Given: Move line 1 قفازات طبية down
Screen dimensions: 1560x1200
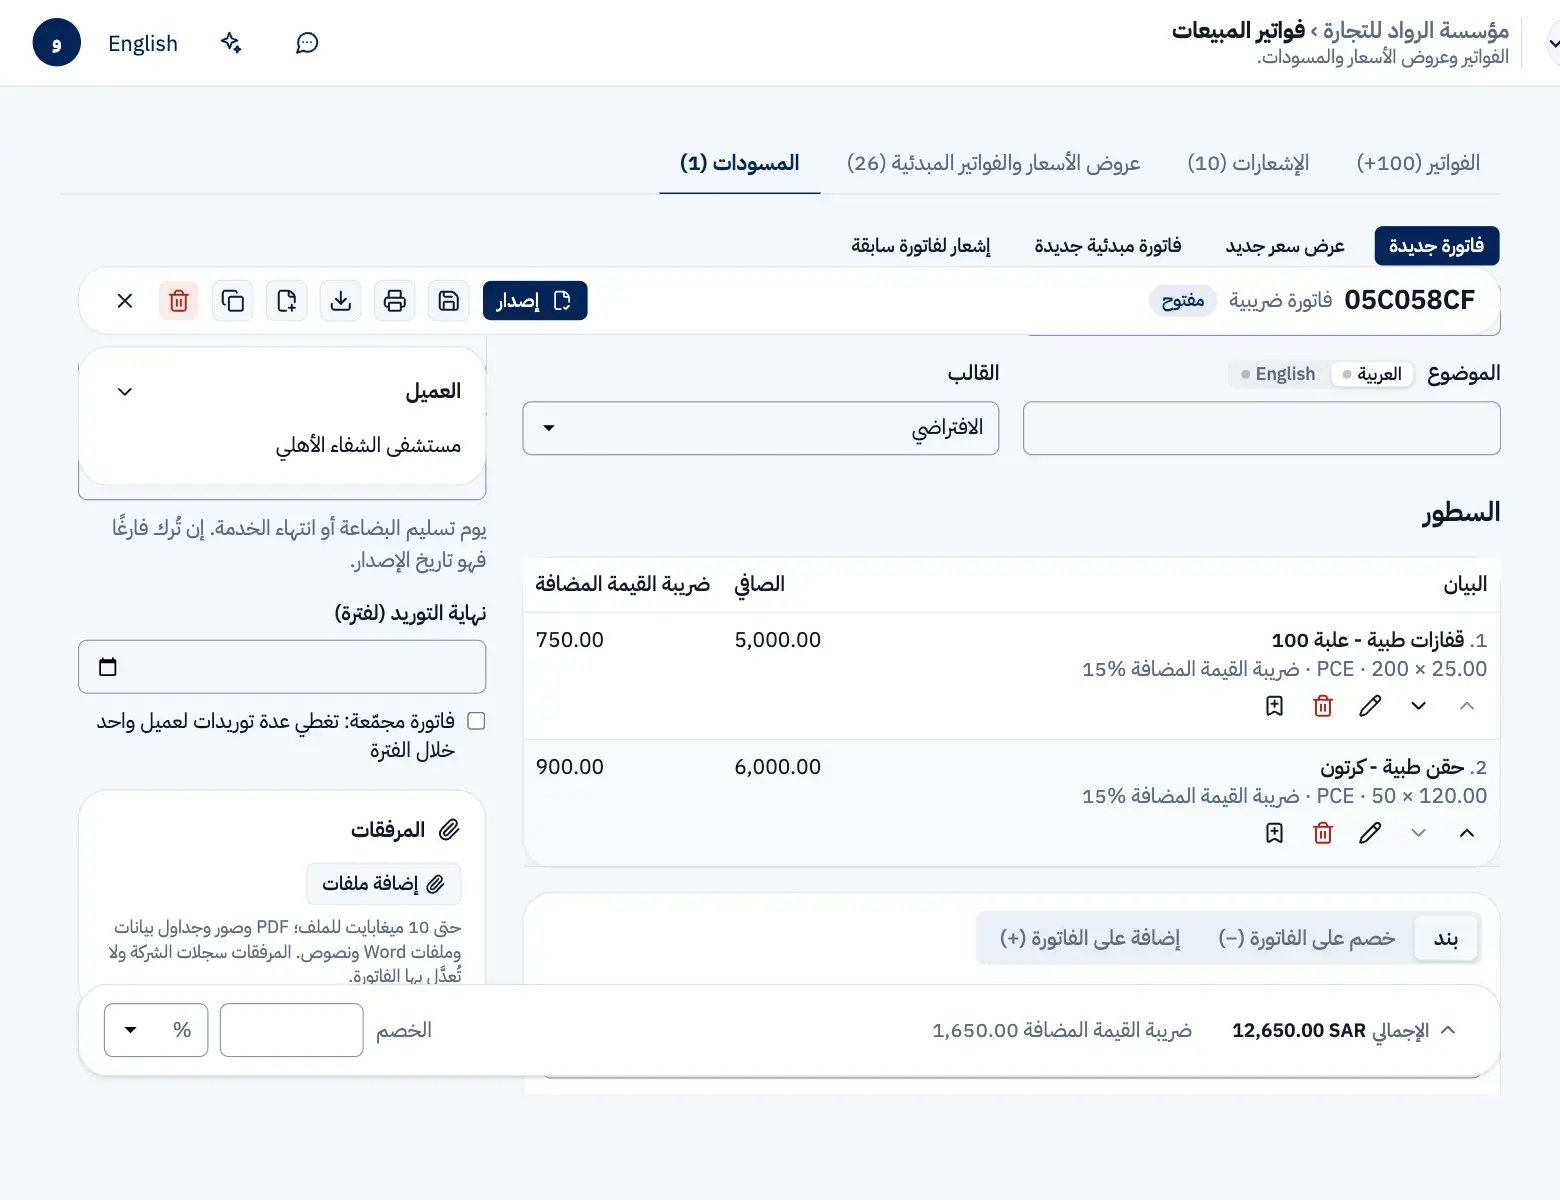Looking at the screenshot, I should click(1419, 706).
